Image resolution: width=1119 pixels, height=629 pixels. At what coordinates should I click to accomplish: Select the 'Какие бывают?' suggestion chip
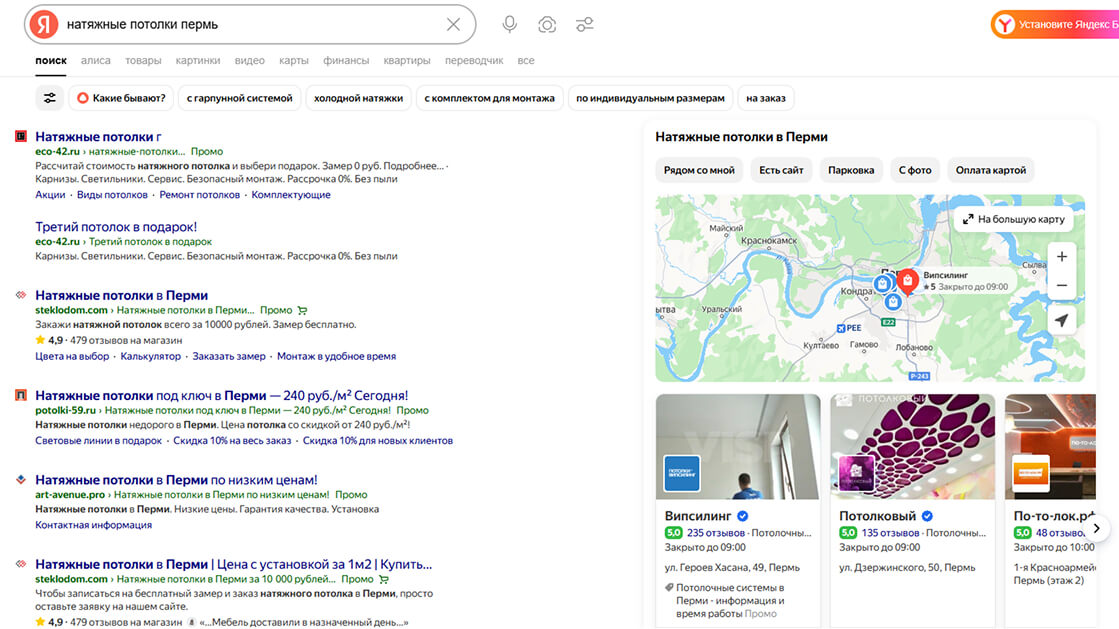click(121, 98)
